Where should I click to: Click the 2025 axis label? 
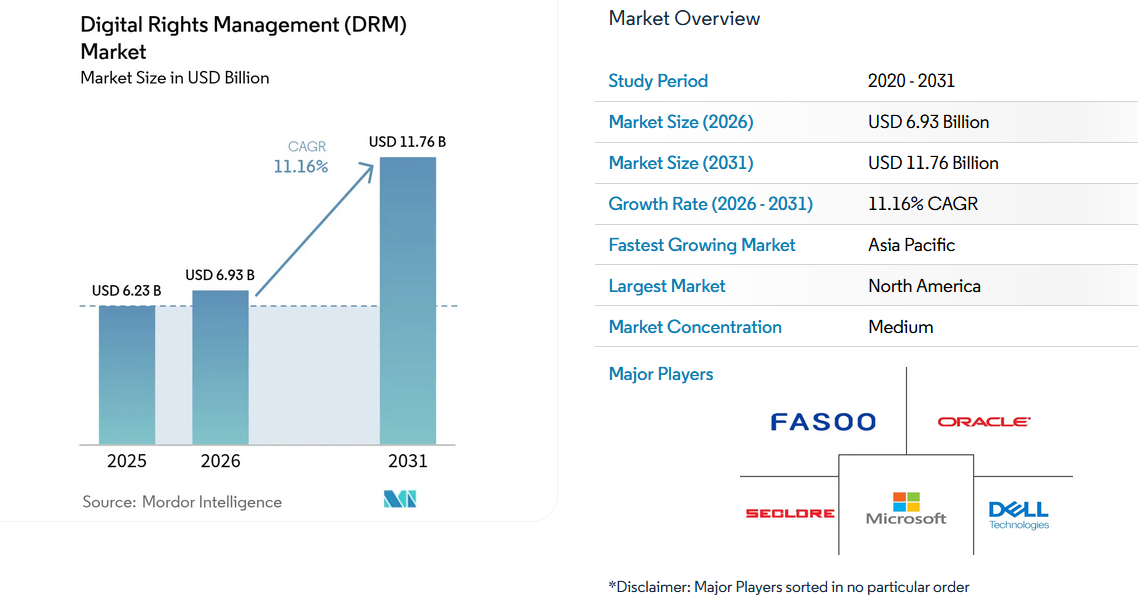127,461
